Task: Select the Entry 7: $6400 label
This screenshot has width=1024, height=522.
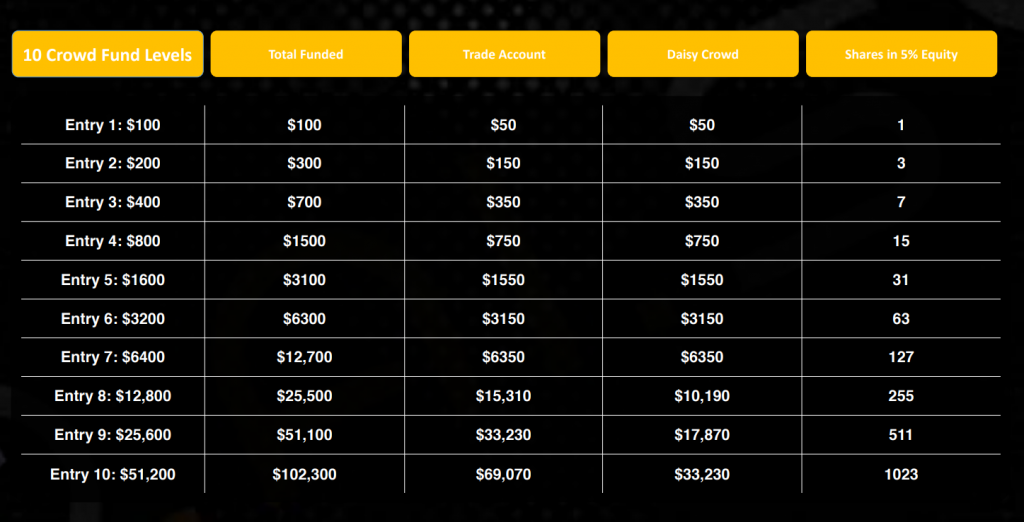Action: tap(112, 357)
